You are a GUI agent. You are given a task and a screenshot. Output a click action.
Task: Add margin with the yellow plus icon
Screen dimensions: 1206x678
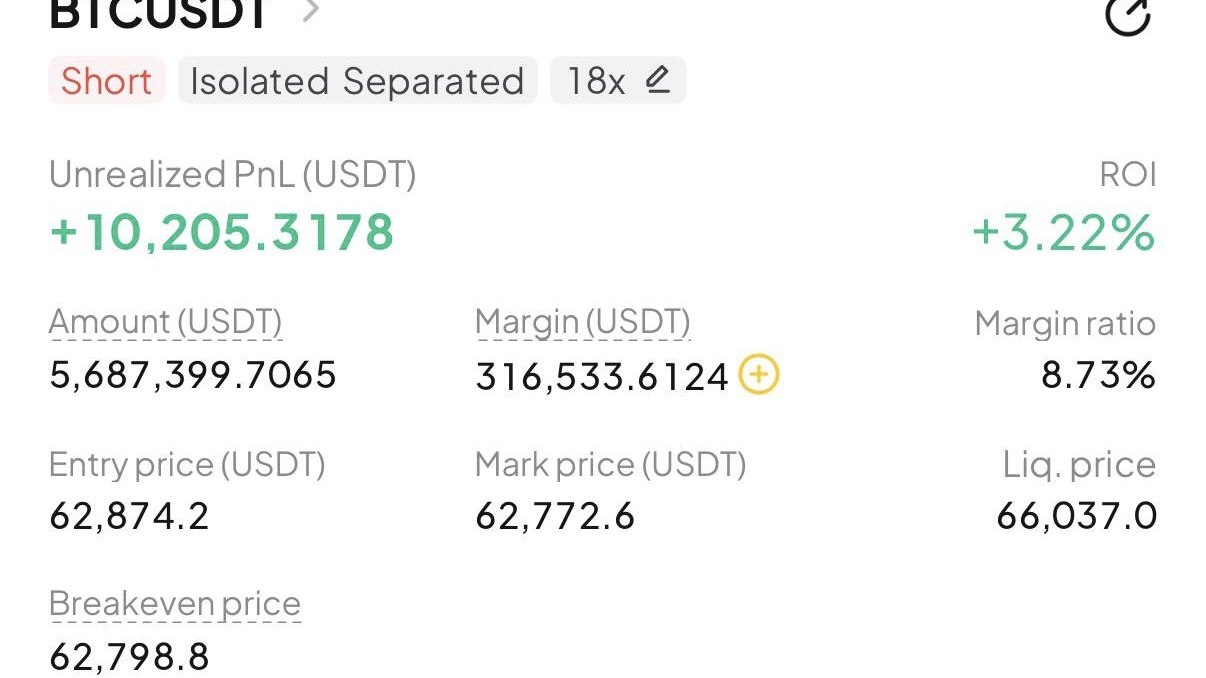tap(759, 376)
